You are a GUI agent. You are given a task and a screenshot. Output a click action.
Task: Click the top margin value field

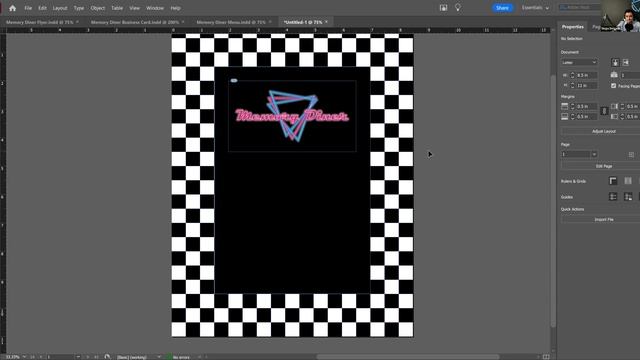(587, 106)
